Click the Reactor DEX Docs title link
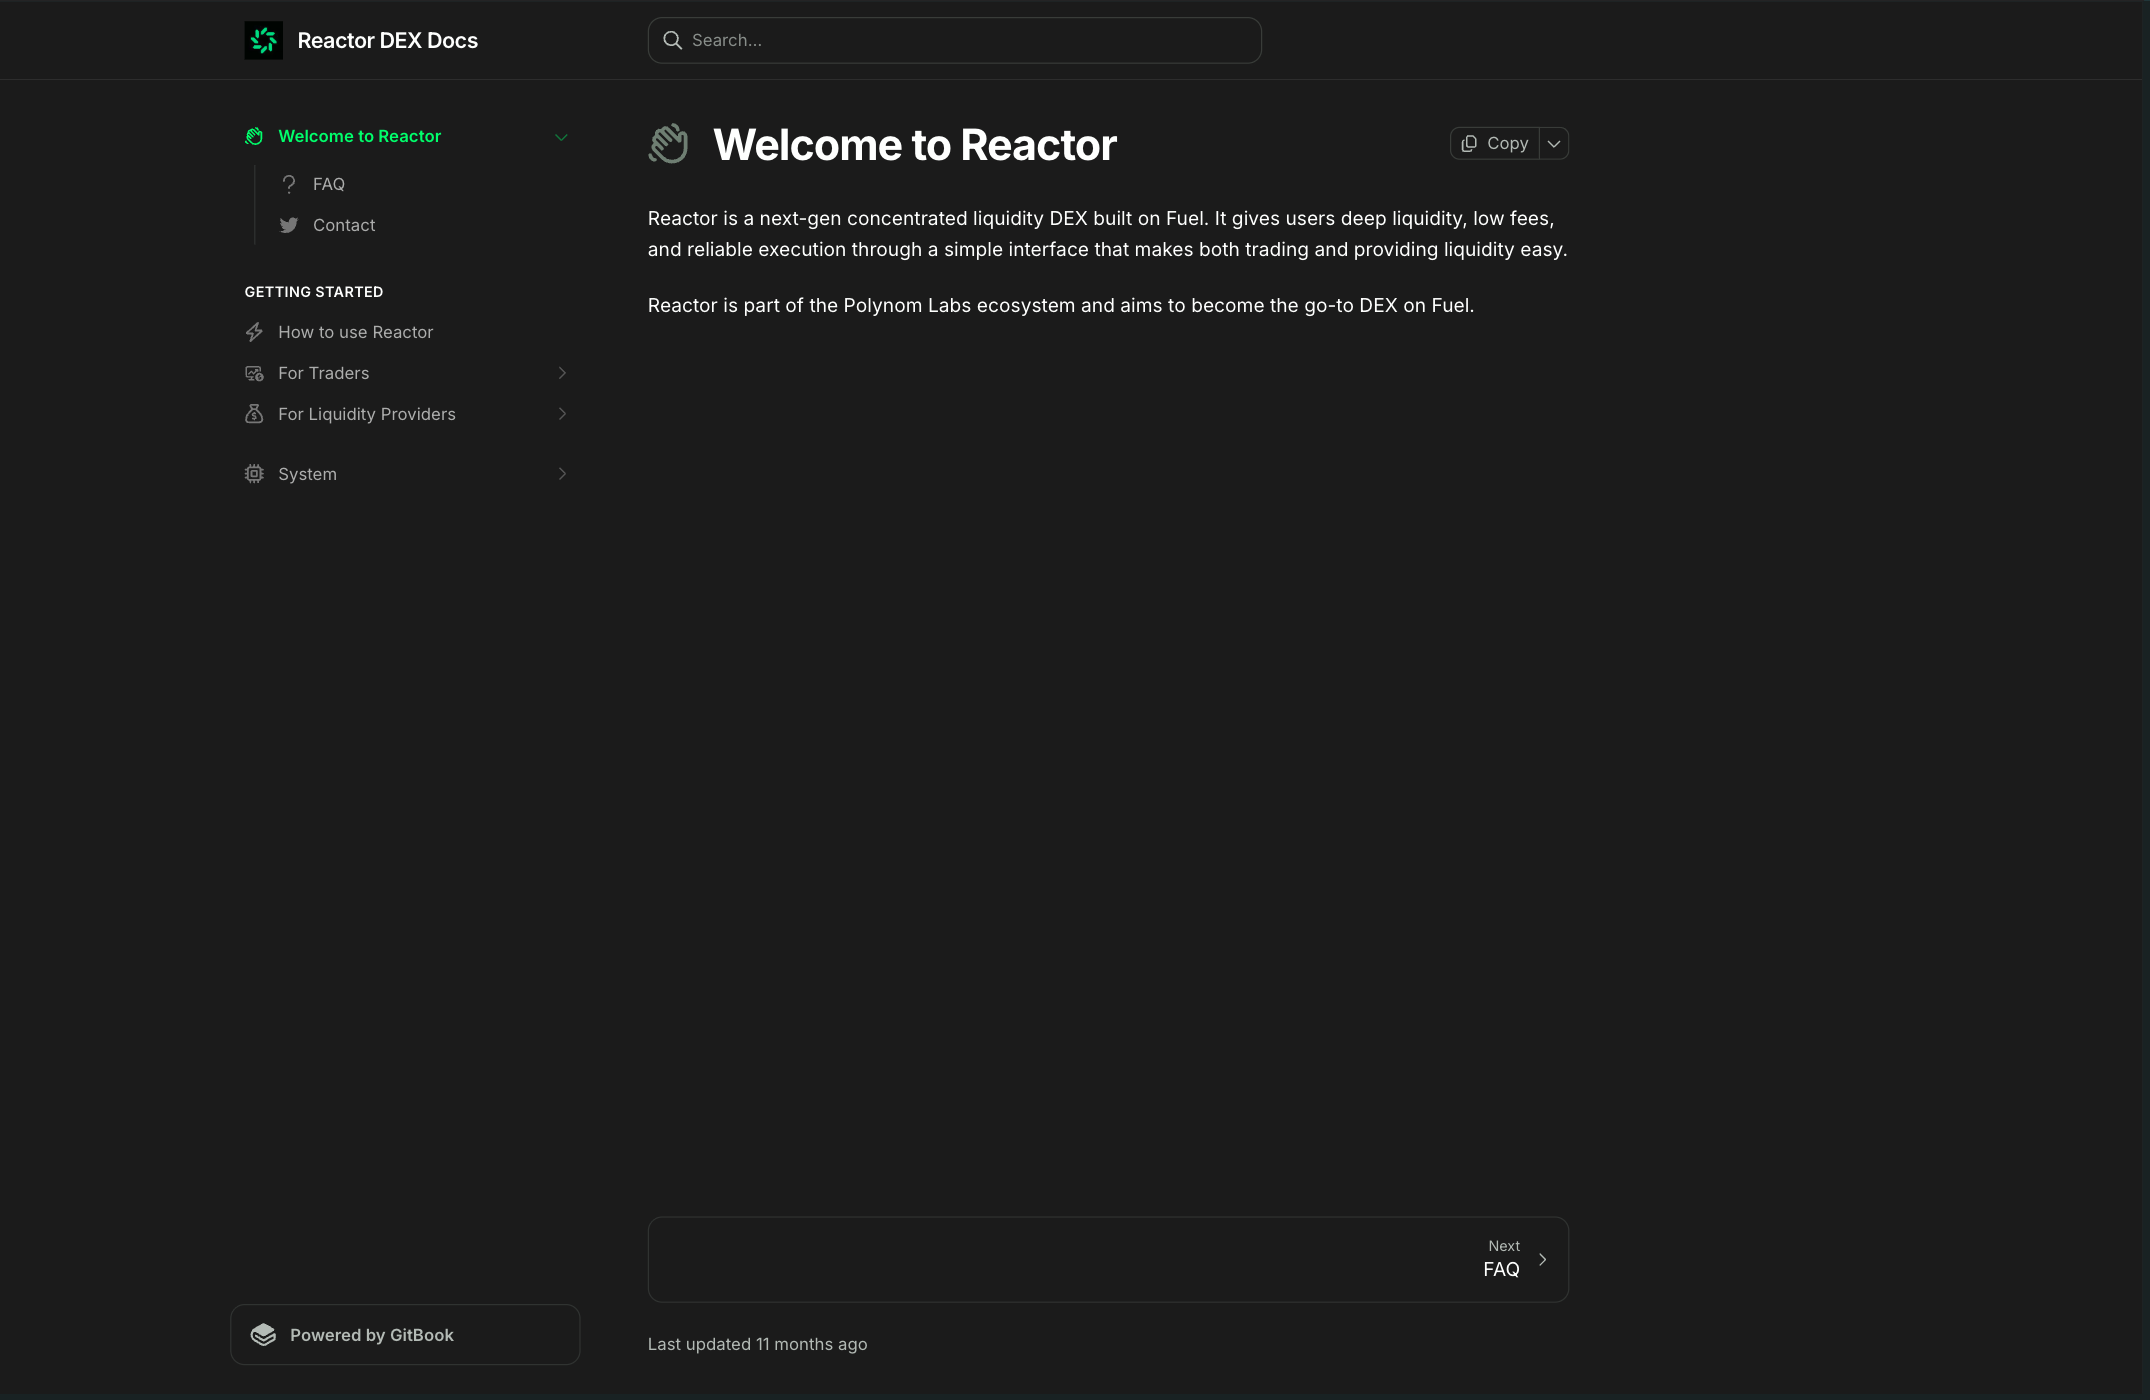This screenshot has width=2150, height=1400. (388, 40)
